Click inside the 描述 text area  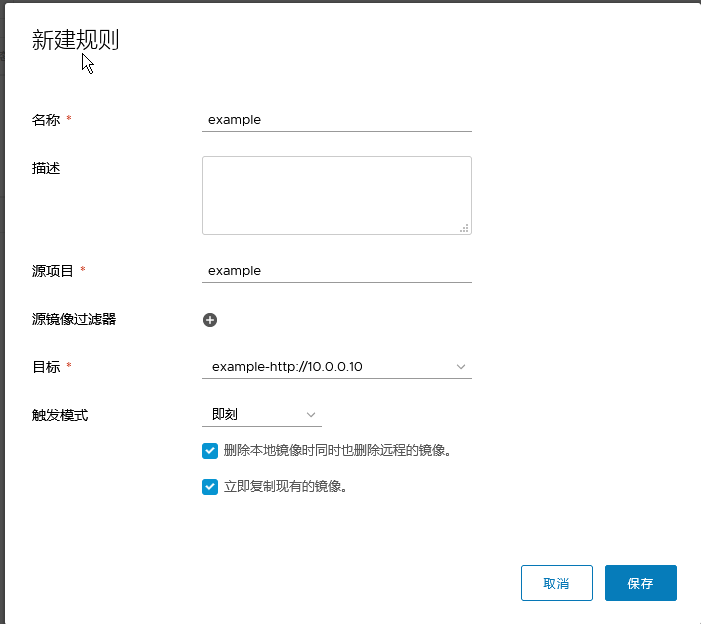[336, 195]
